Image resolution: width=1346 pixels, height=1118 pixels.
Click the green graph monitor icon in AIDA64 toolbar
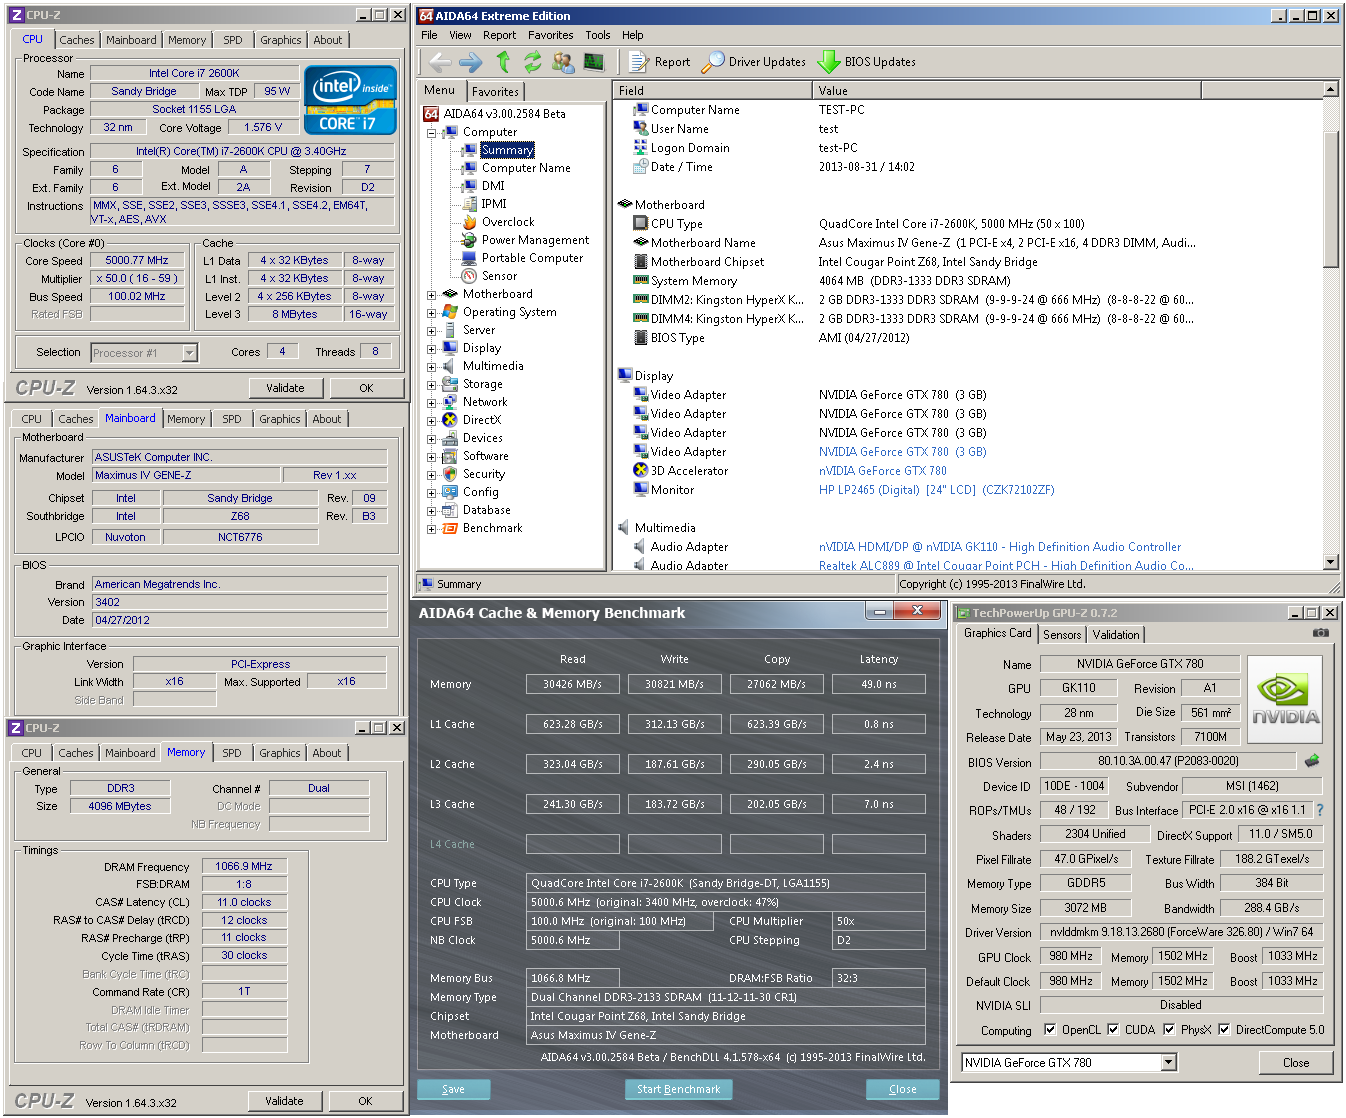tap(593, 62)
